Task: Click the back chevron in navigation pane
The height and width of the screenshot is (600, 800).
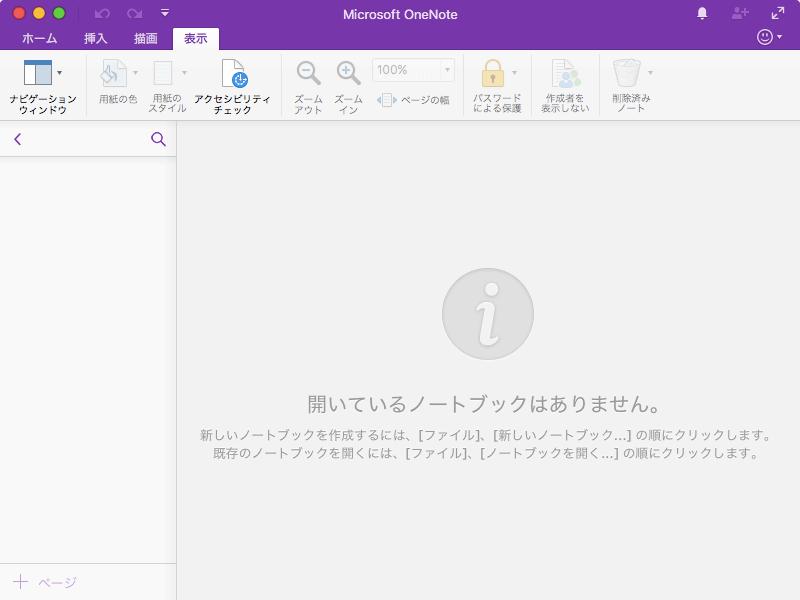Action: tap(18, 139)
